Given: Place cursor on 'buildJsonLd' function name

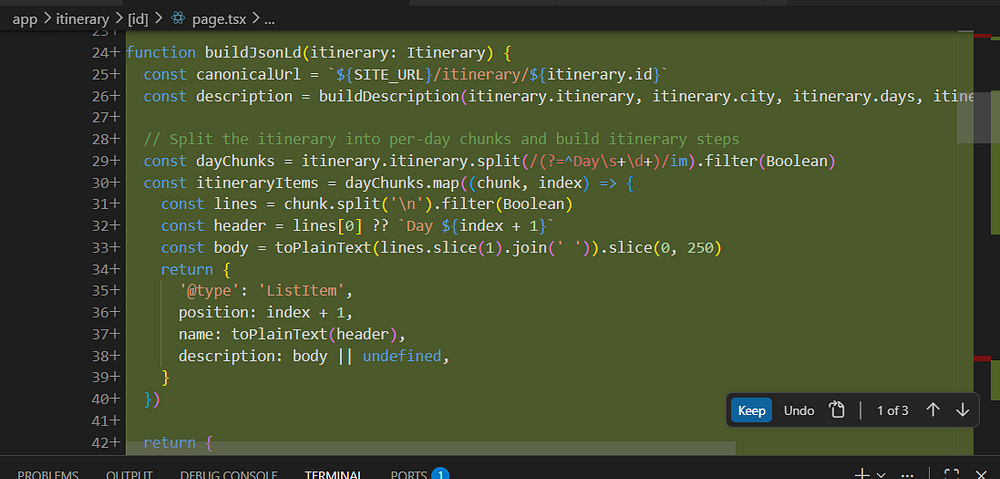Looking at the screenshot, I should (x=253, y=52).
